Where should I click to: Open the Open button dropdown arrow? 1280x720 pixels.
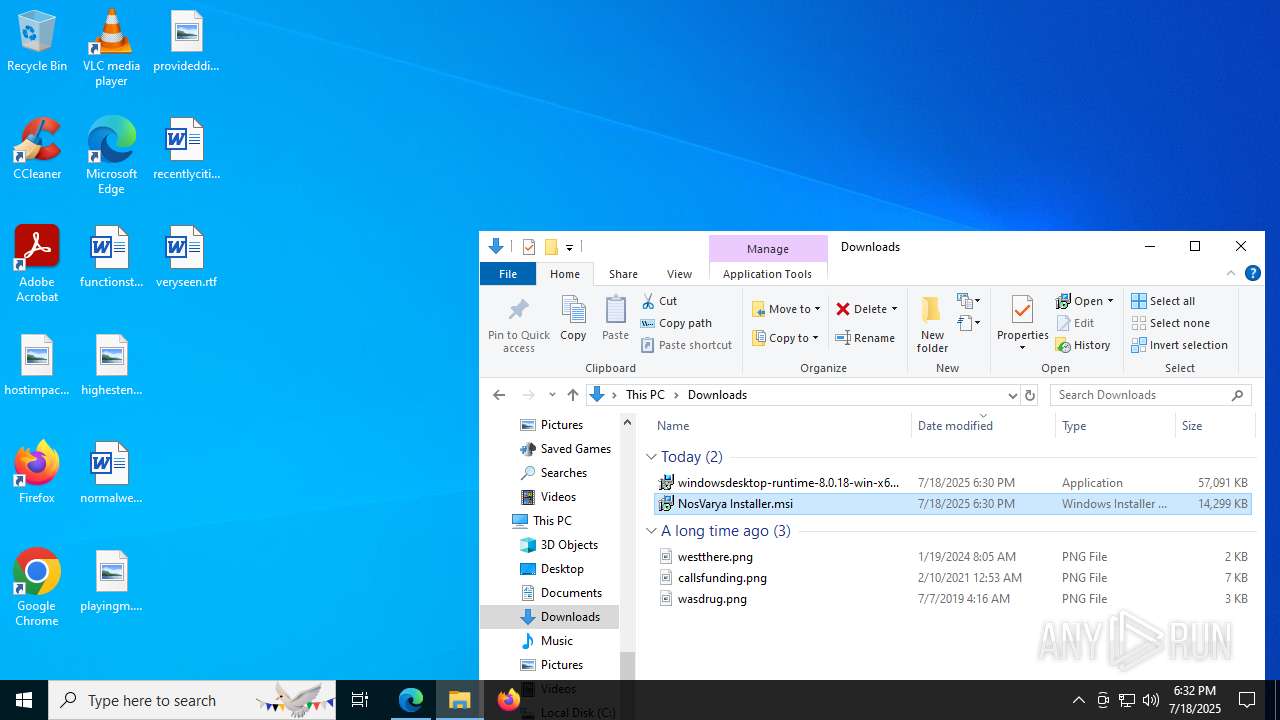(x=1110, y=301)
